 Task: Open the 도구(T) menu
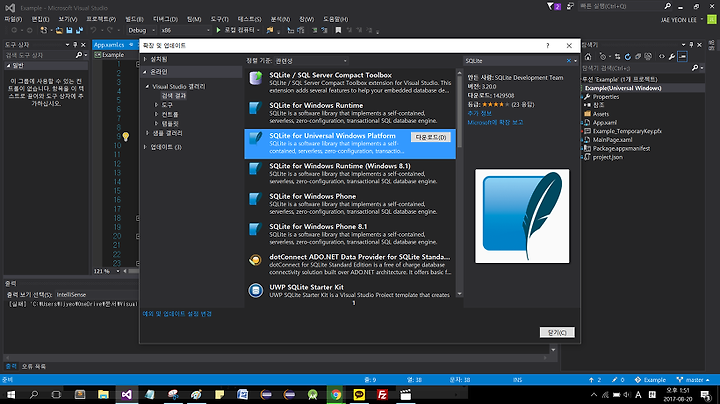point(219,19)
